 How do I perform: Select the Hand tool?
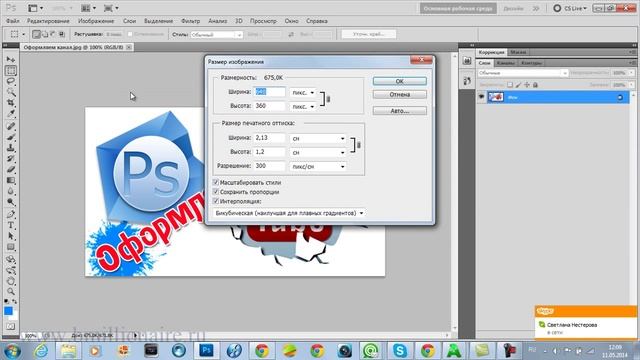coord(11,281)
